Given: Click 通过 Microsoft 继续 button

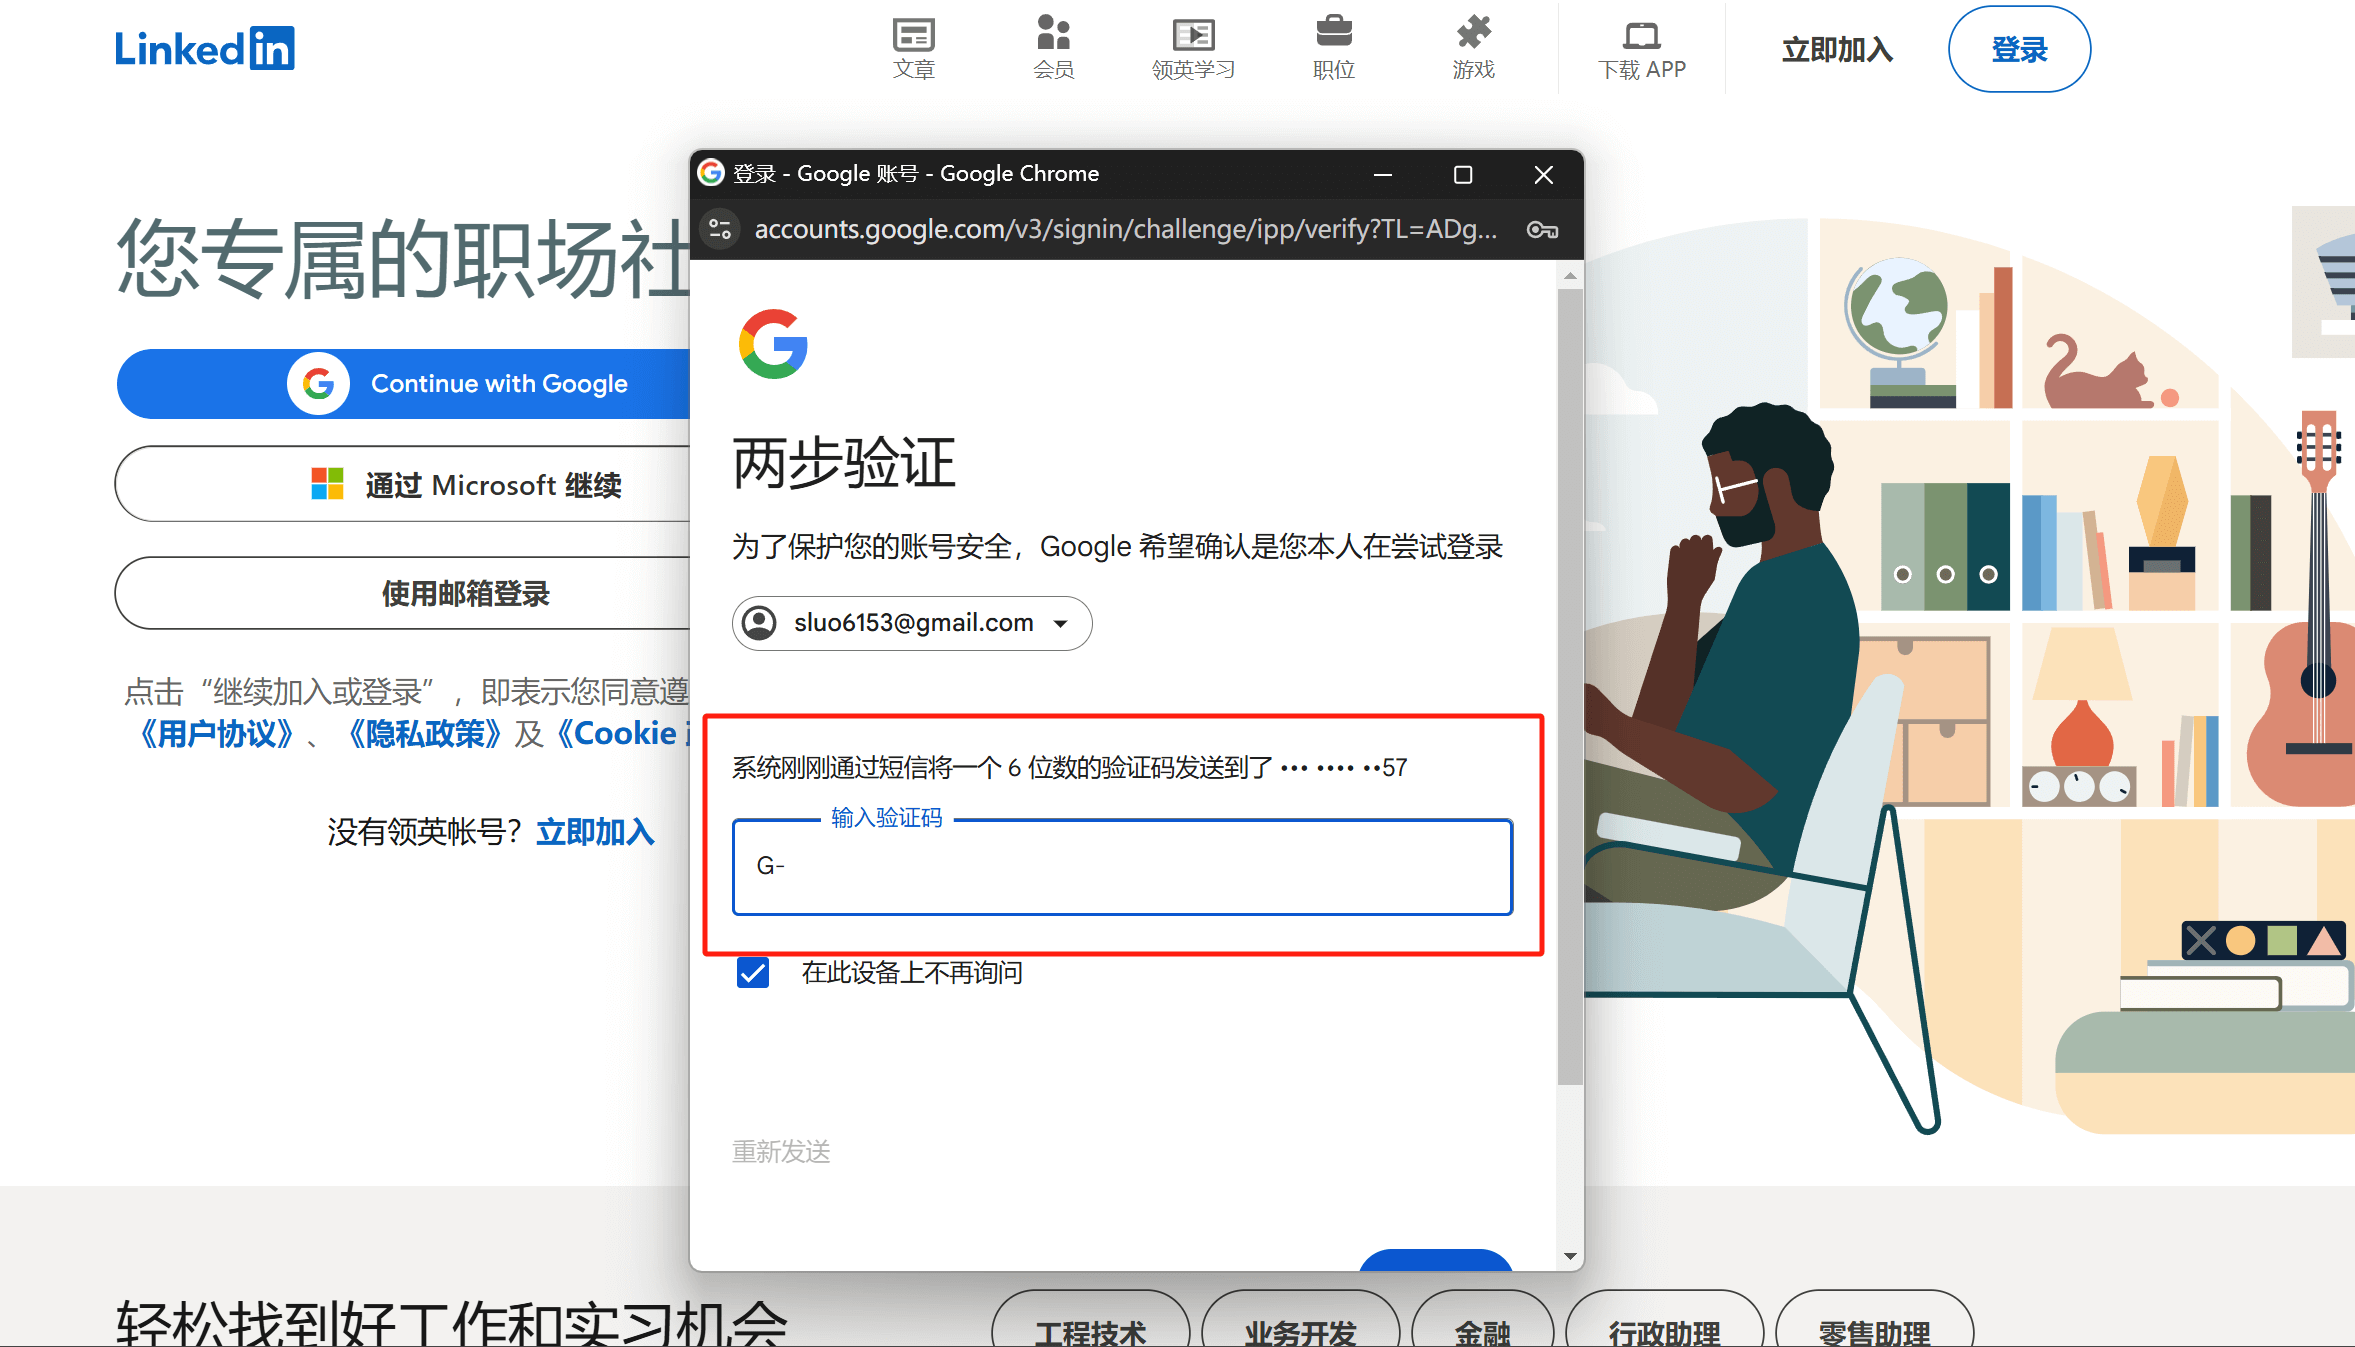Looking at the screenshot, I should [404, 485].
